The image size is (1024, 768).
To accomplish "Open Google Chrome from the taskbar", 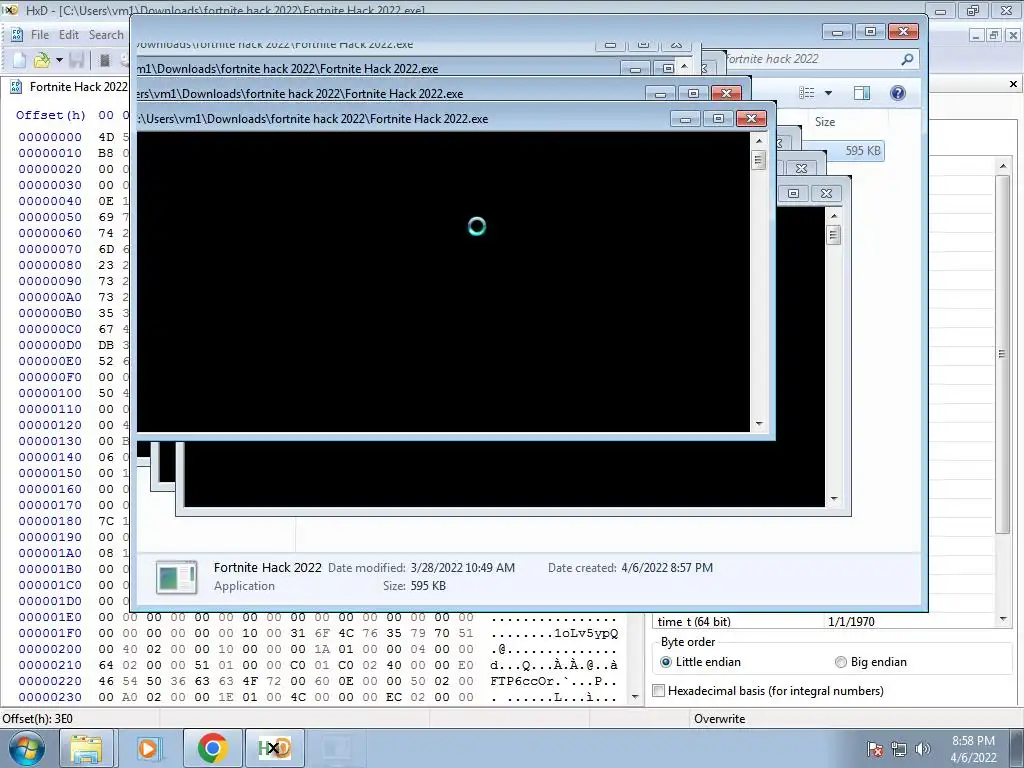I will (212, 748).
